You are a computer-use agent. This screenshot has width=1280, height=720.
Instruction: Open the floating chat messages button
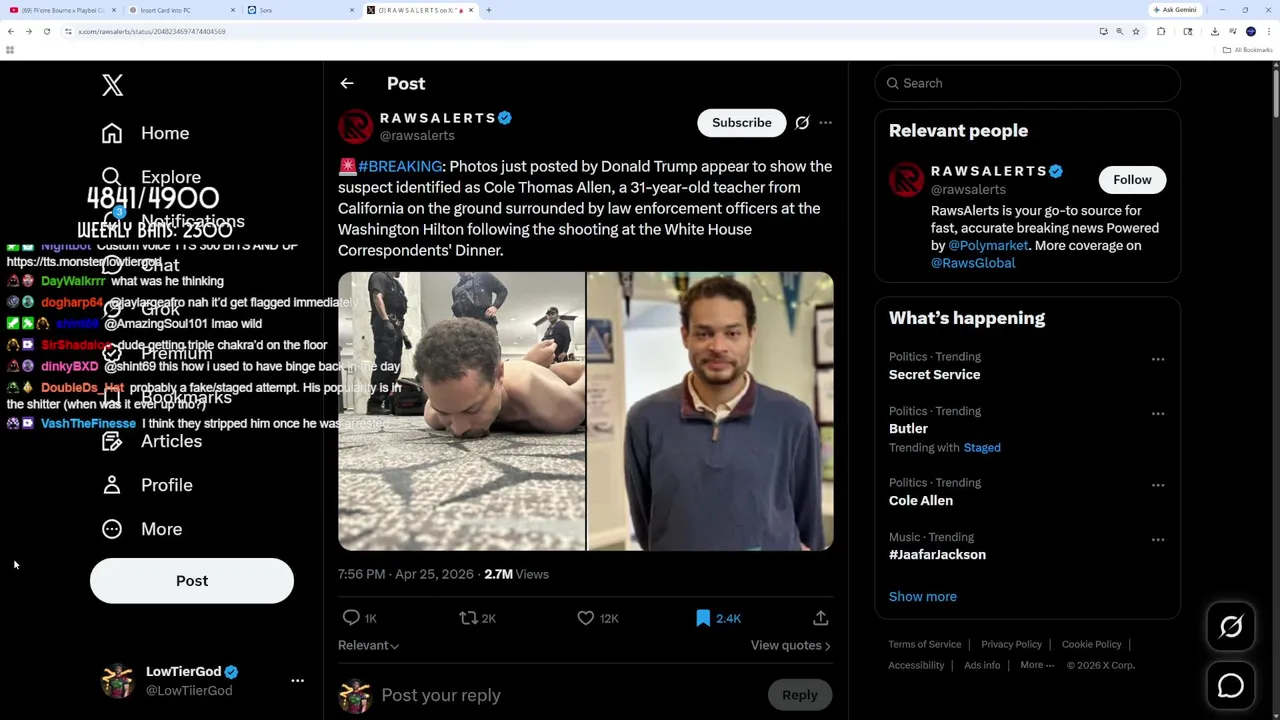[1231, 686]
